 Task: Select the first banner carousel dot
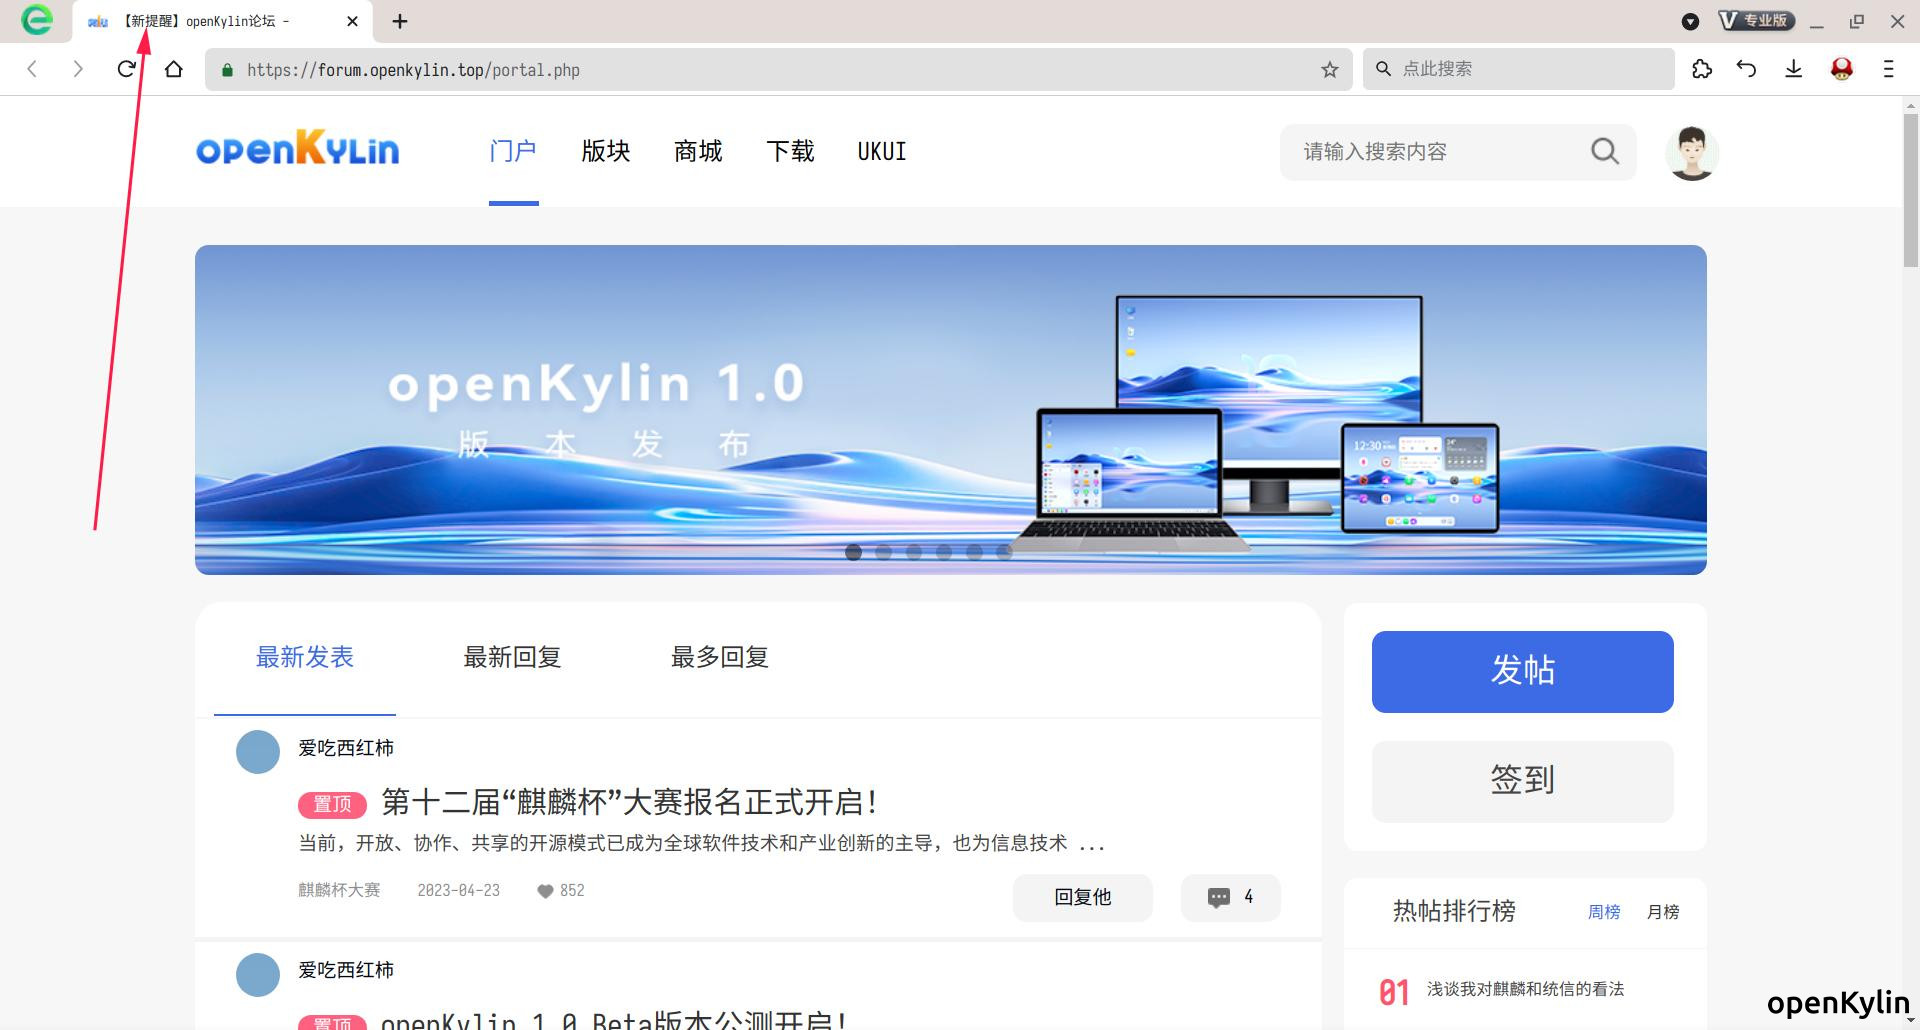click(x=853, y=552)
